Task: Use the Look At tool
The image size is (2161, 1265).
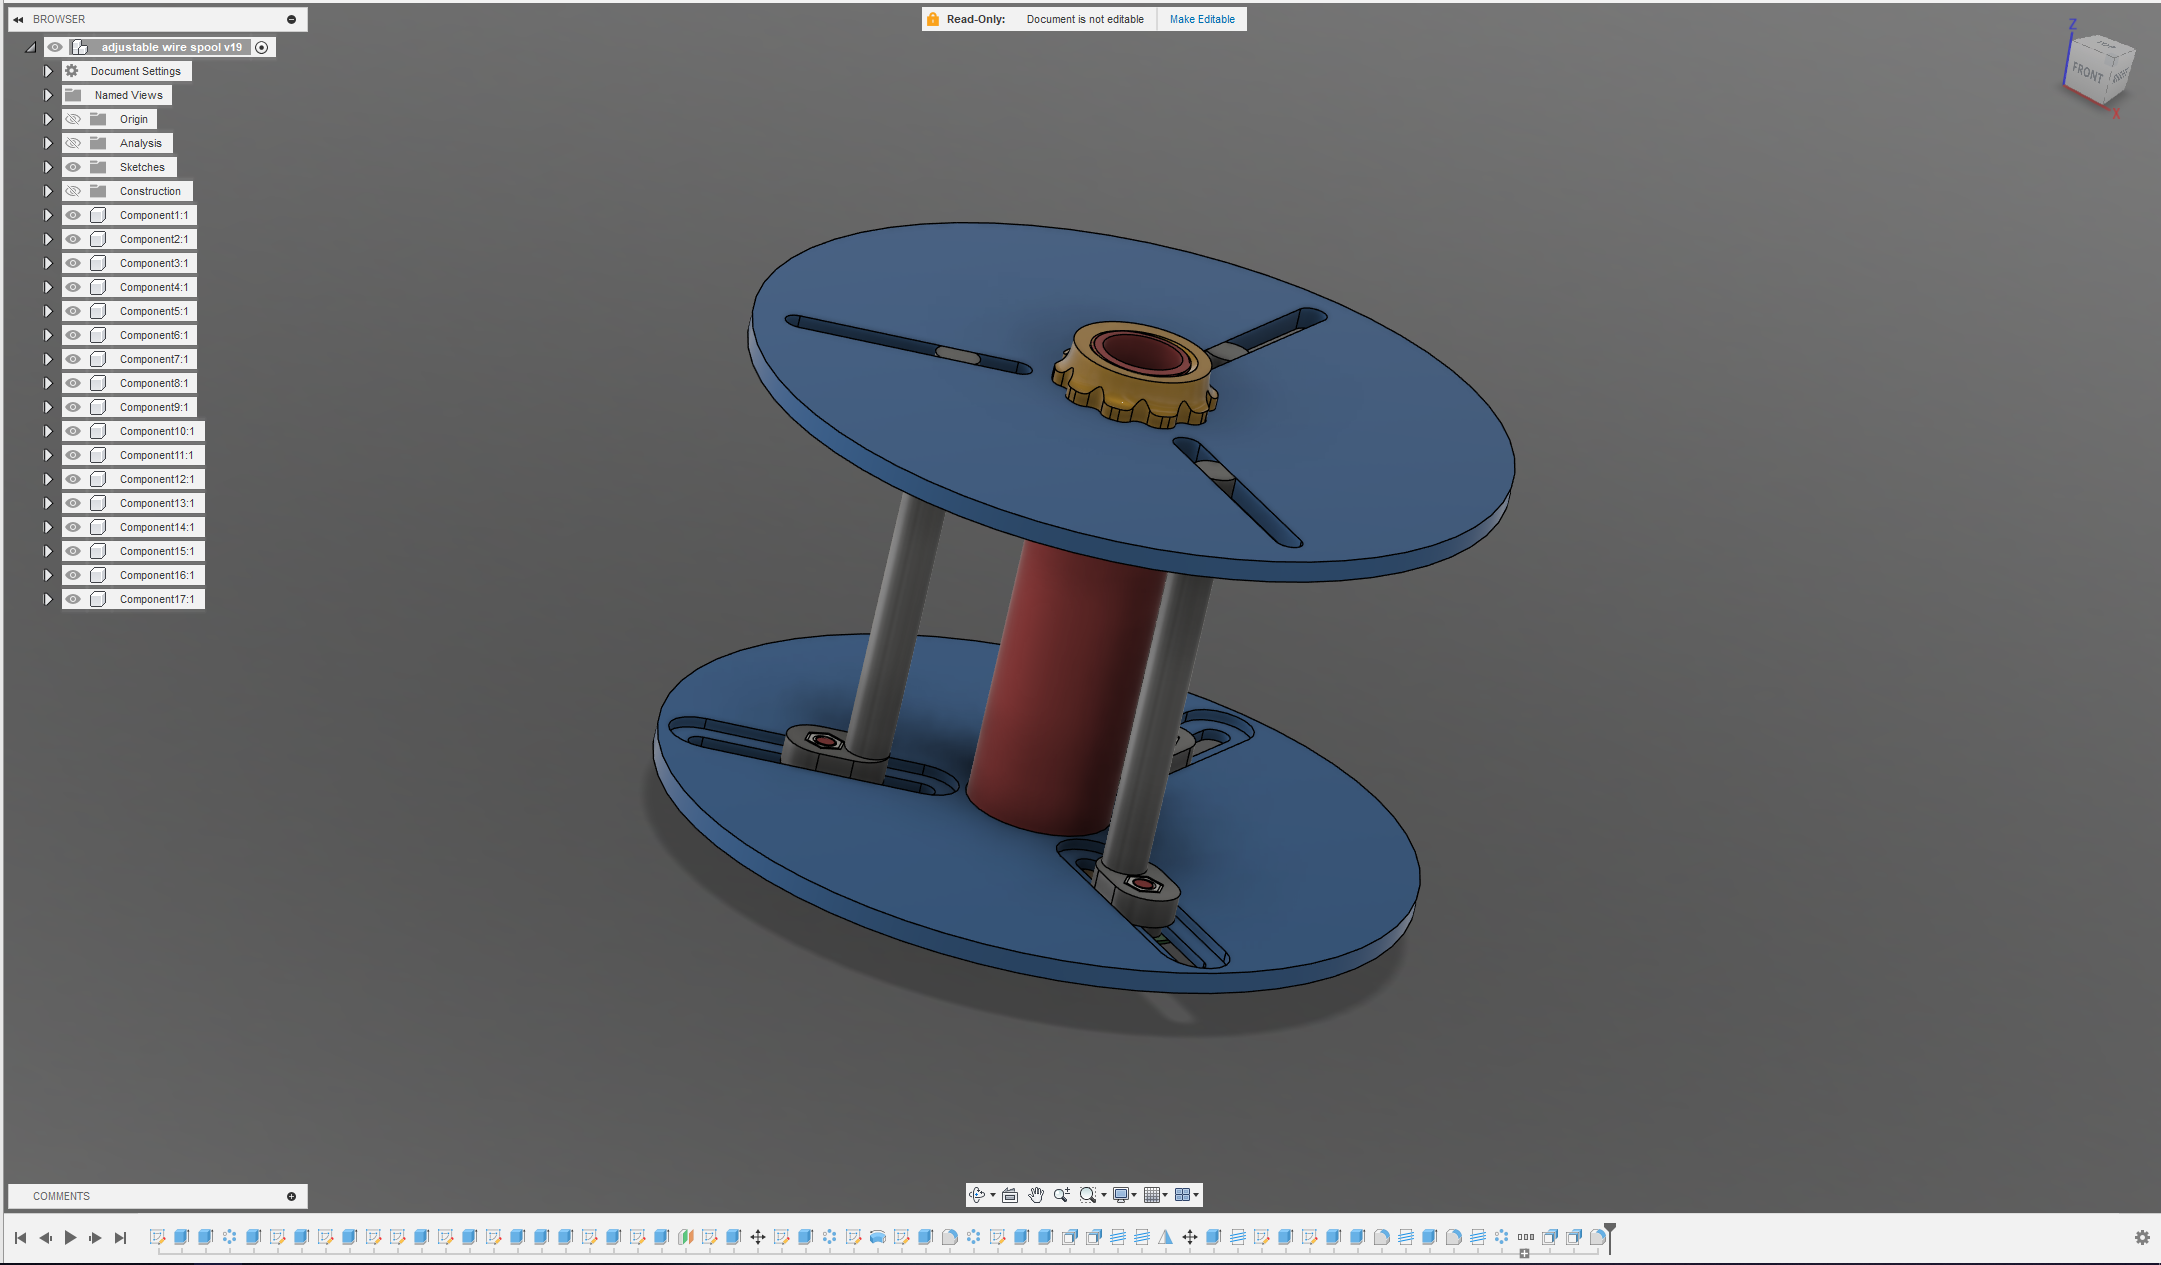Action: pyautogui.click(x=1010, y=1195)
